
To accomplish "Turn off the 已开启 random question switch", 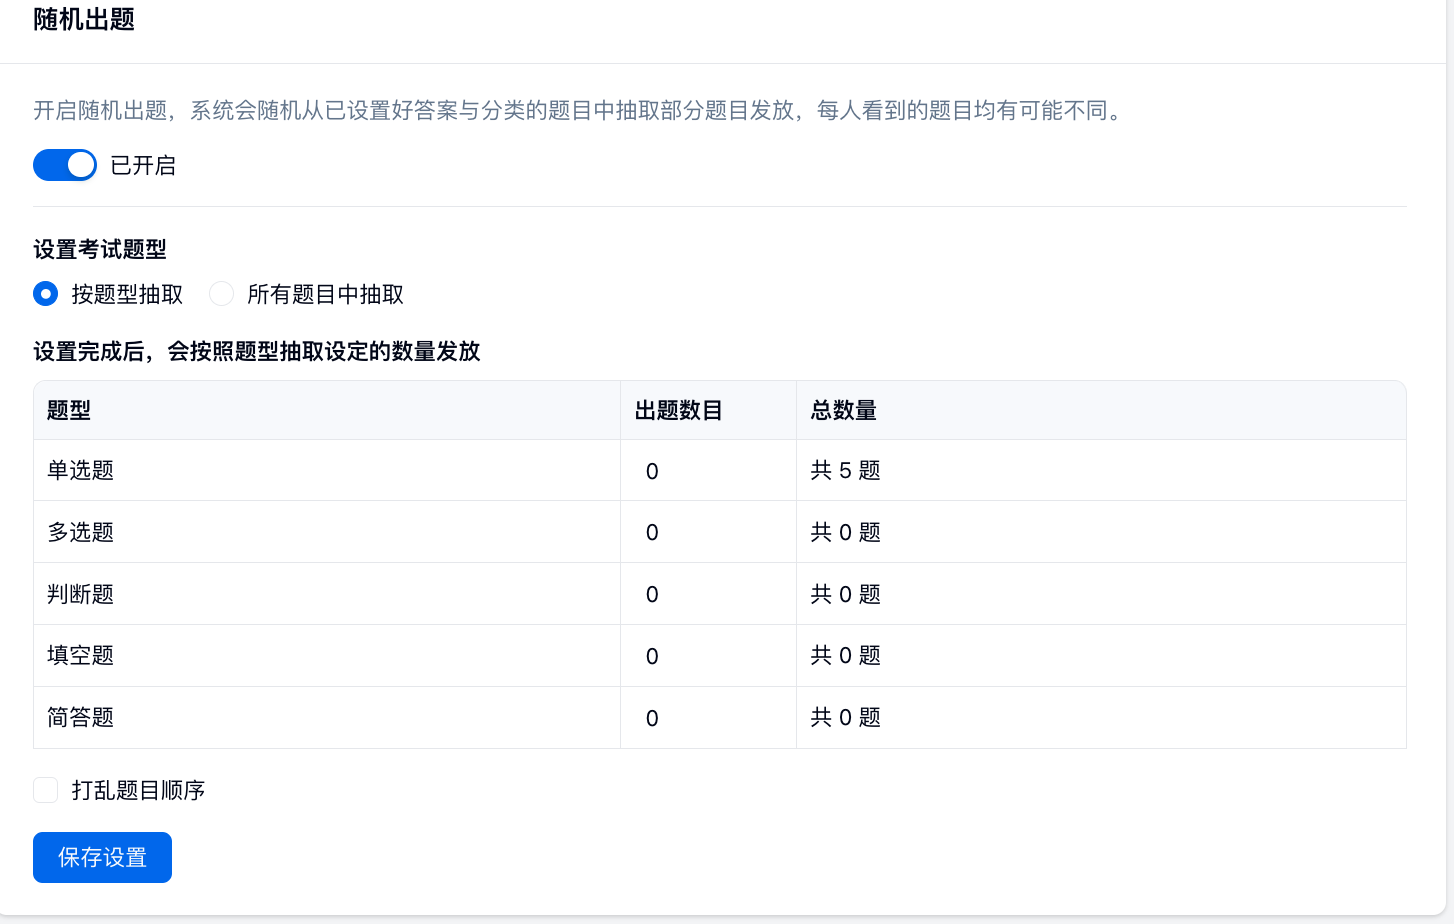I will [65, 165].
